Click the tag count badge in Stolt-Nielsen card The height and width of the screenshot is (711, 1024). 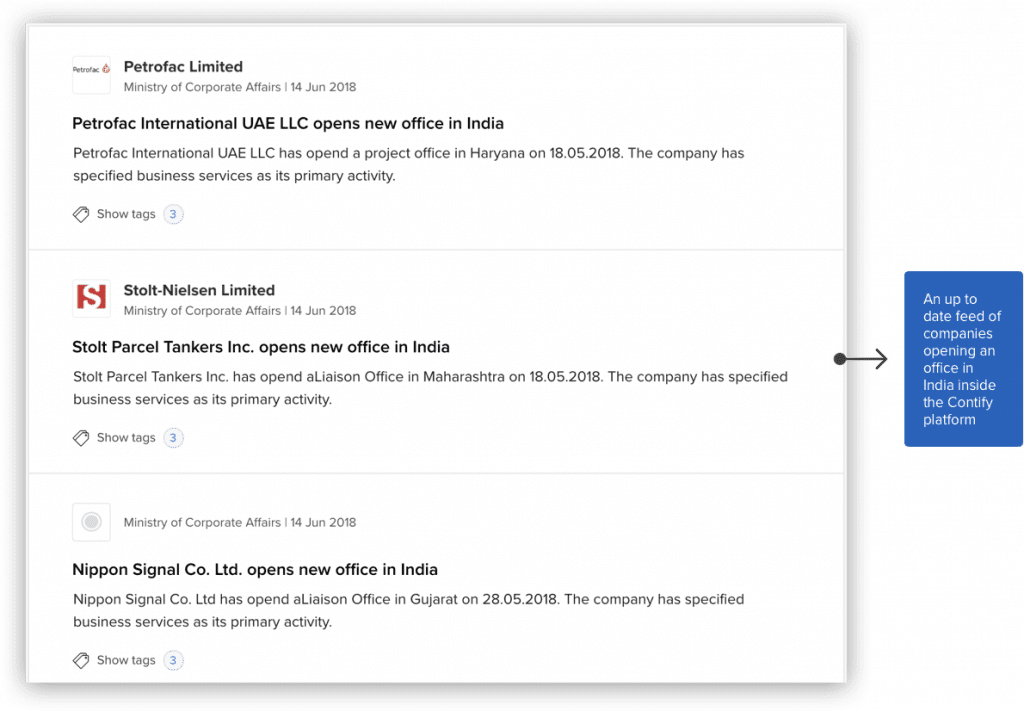click(173, 437)
